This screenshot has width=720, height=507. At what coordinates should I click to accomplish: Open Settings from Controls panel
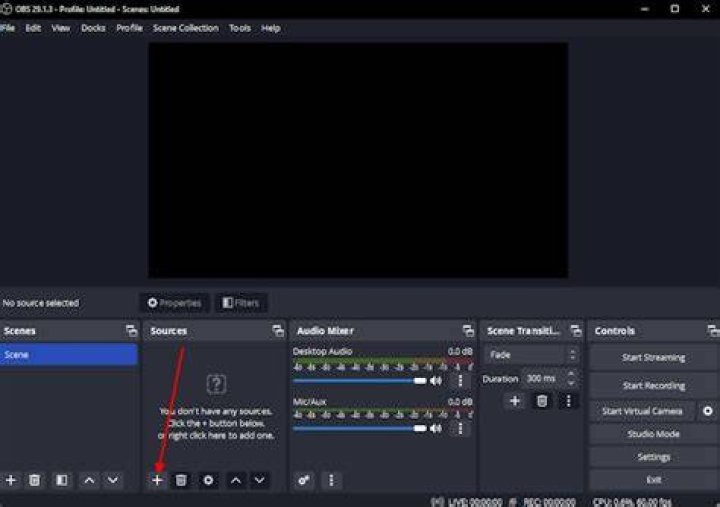pos(653,456)
